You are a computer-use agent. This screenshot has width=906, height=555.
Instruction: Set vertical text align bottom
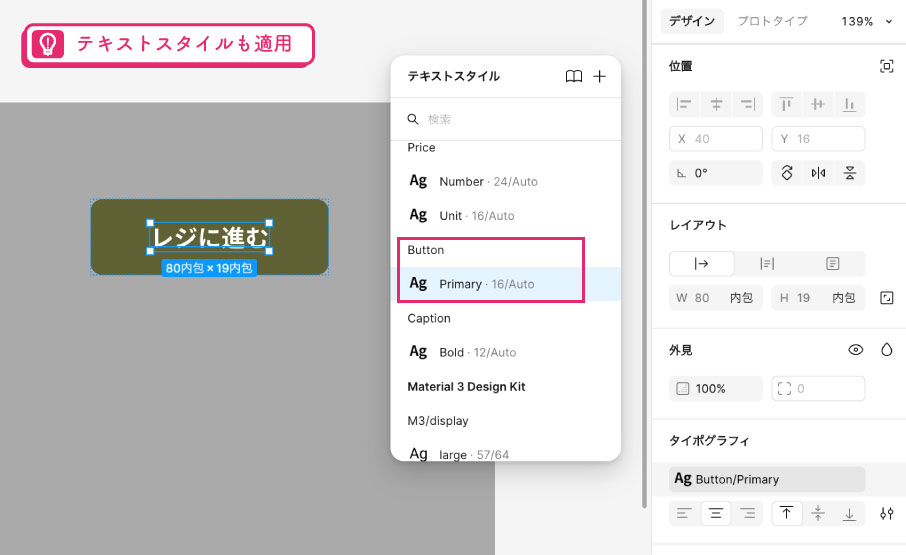click(x=849, y=513)
